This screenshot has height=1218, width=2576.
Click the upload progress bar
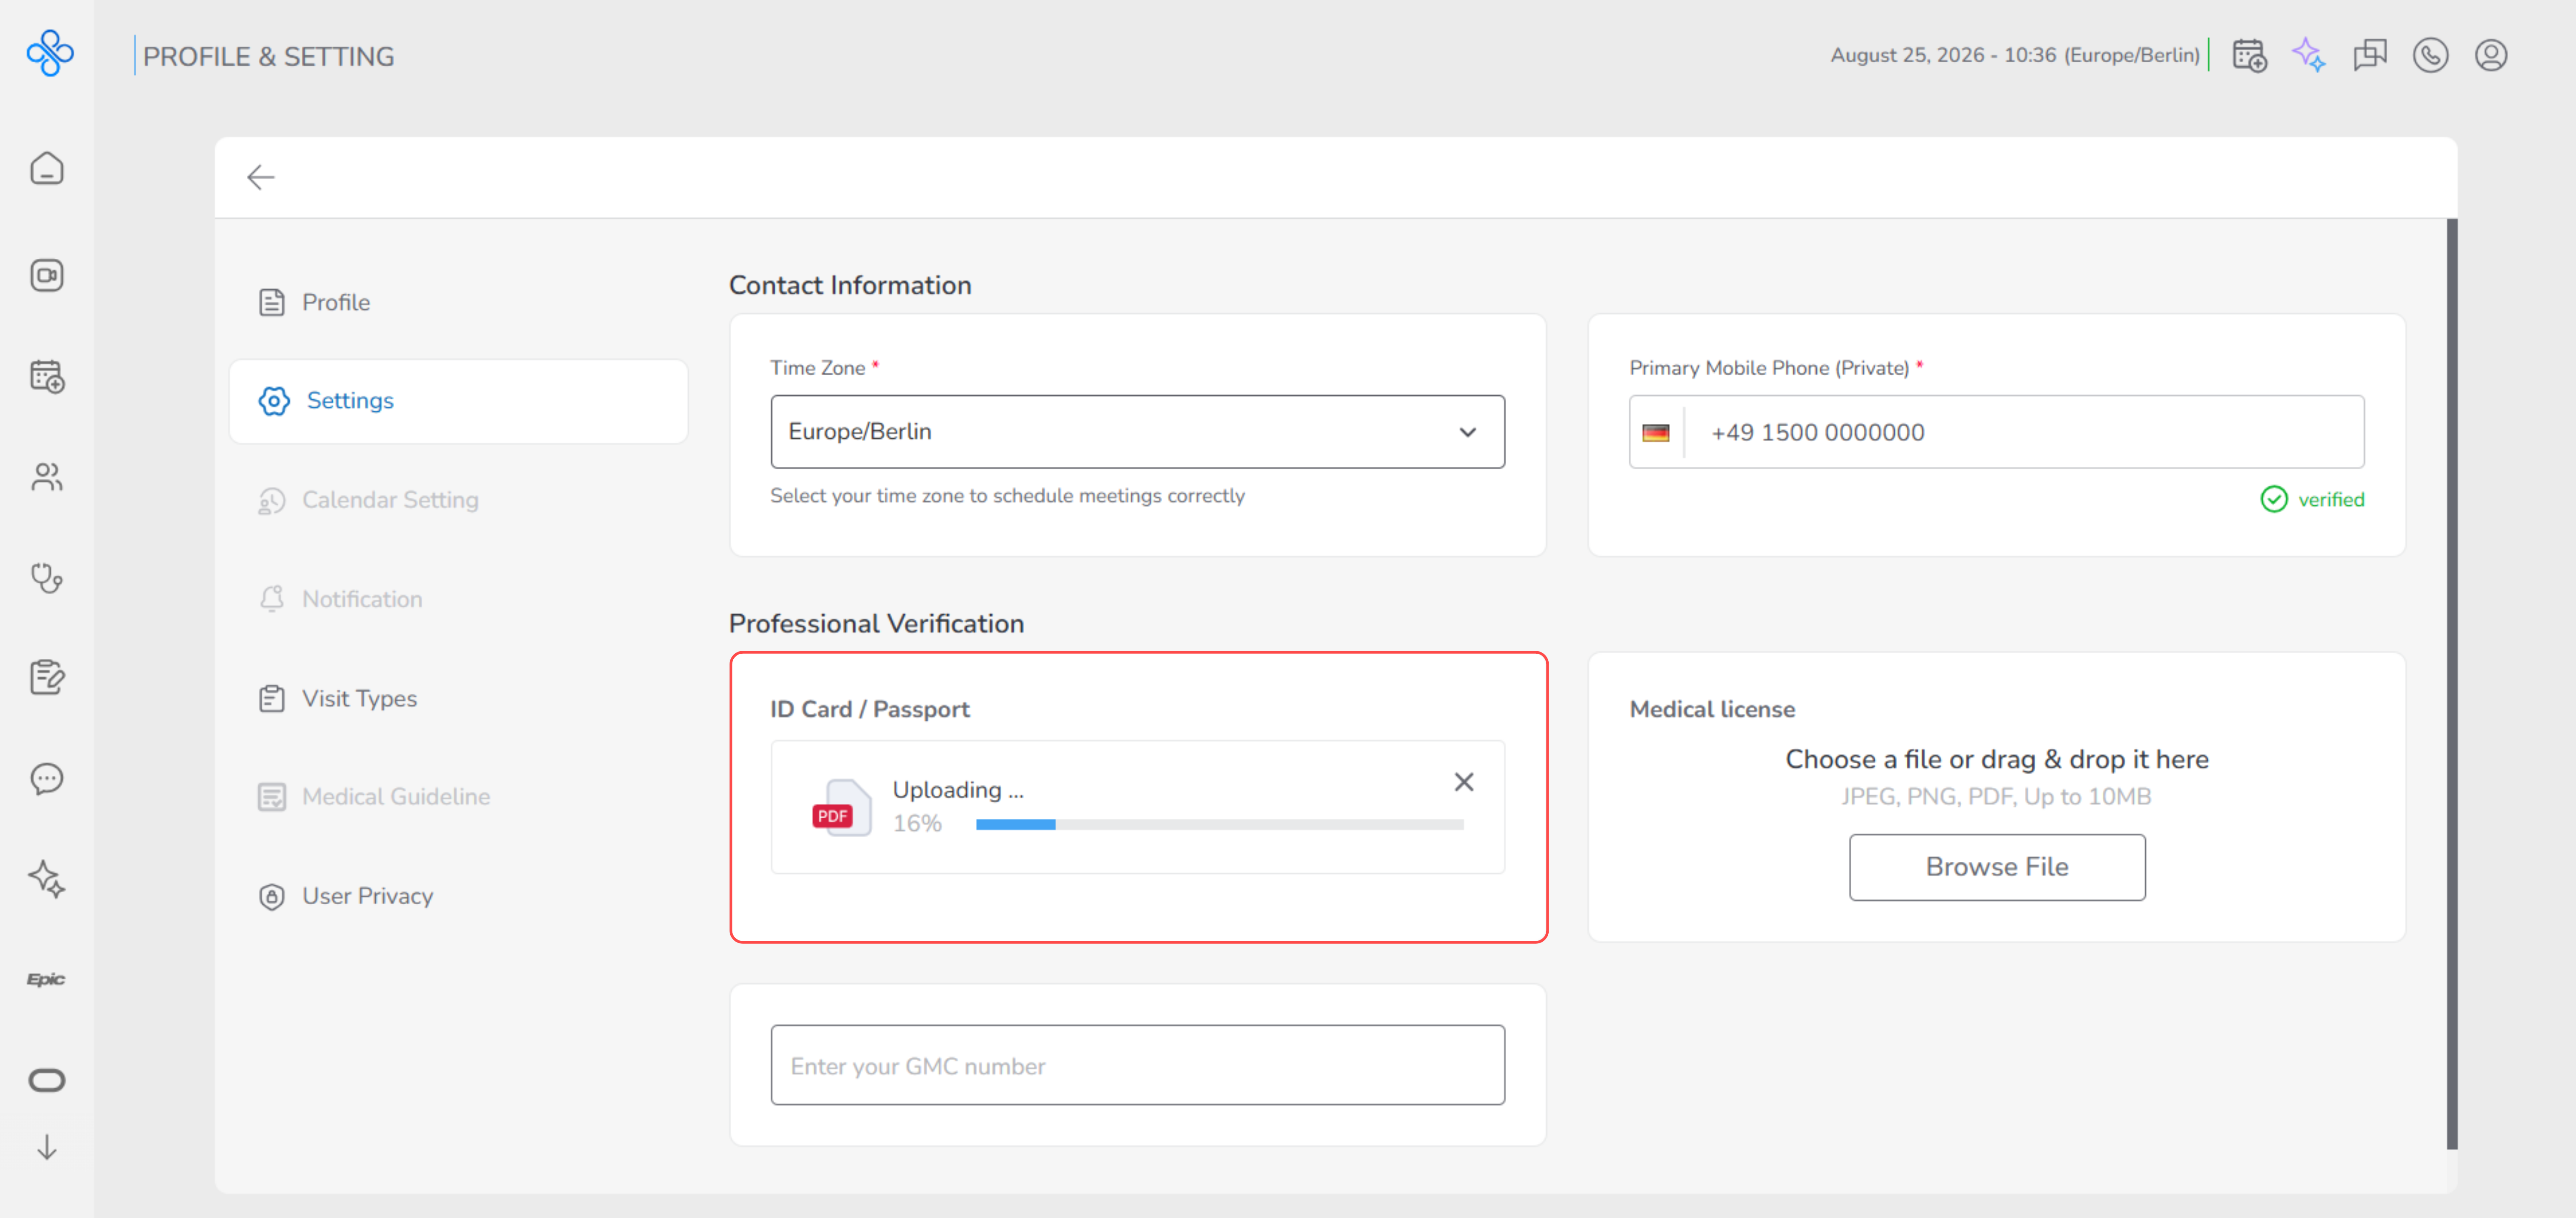(1219, 824)
